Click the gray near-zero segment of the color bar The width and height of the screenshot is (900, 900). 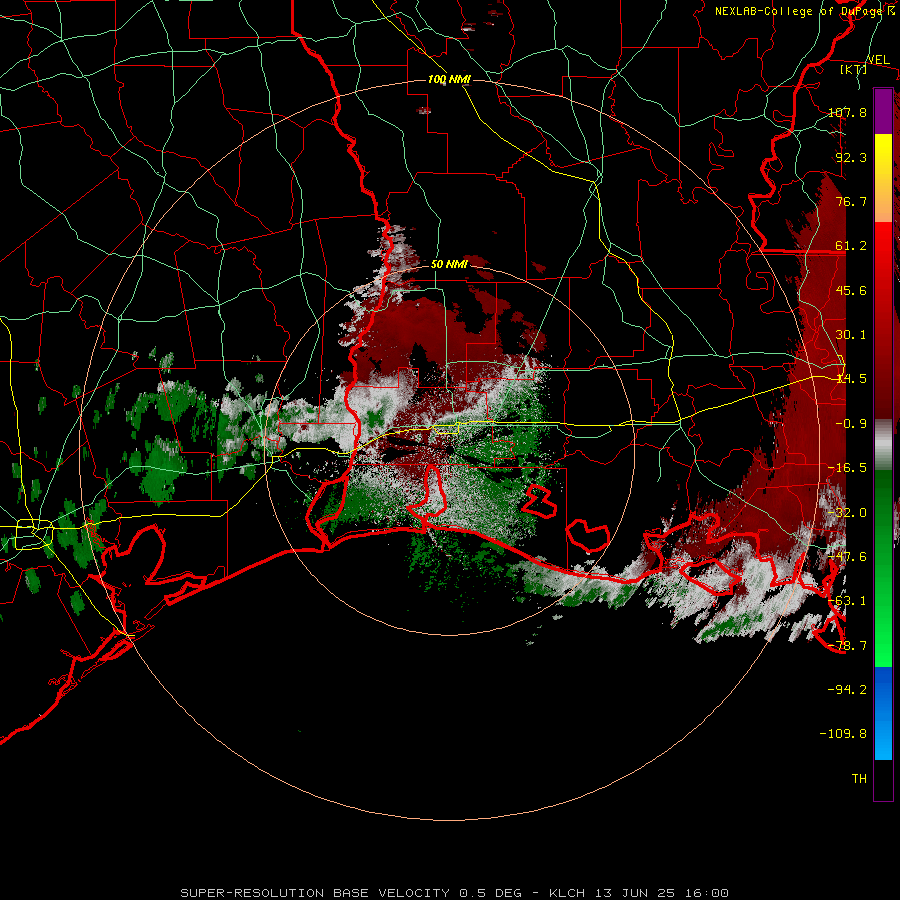883,445
